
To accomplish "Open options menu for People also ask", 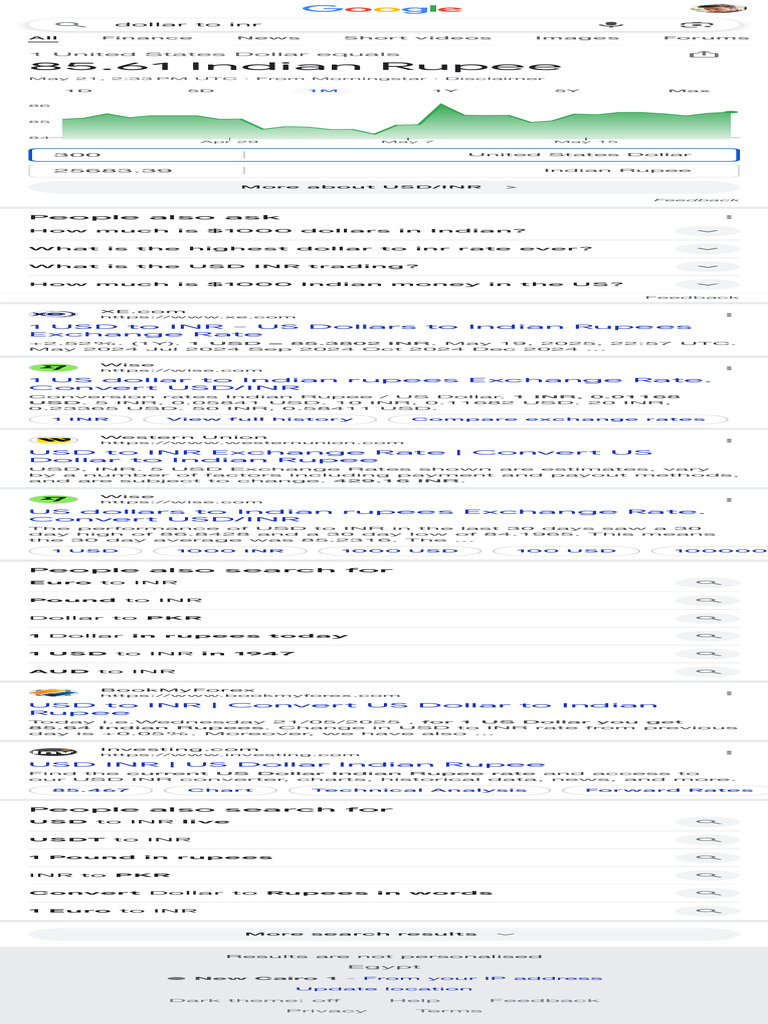I will pos(729,217).
